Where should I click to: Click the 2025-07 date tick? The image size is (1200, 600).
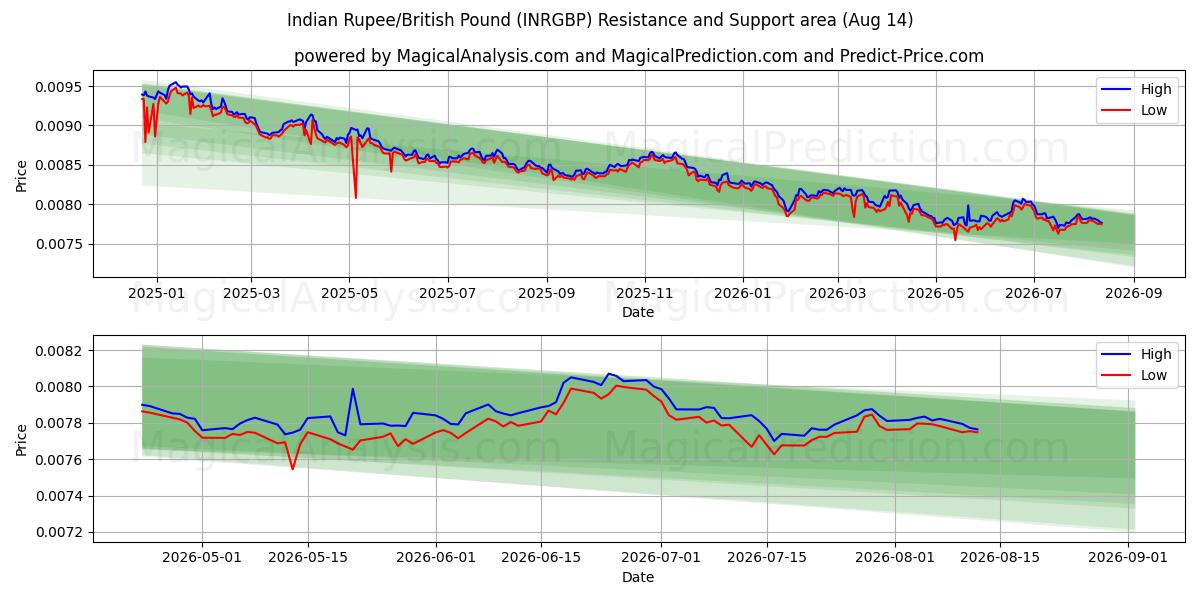(x=447, y=293)
